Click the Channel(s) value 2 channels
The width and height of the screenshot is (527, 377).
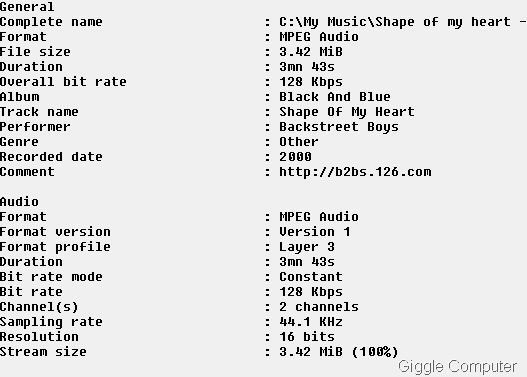click(319, 307)
